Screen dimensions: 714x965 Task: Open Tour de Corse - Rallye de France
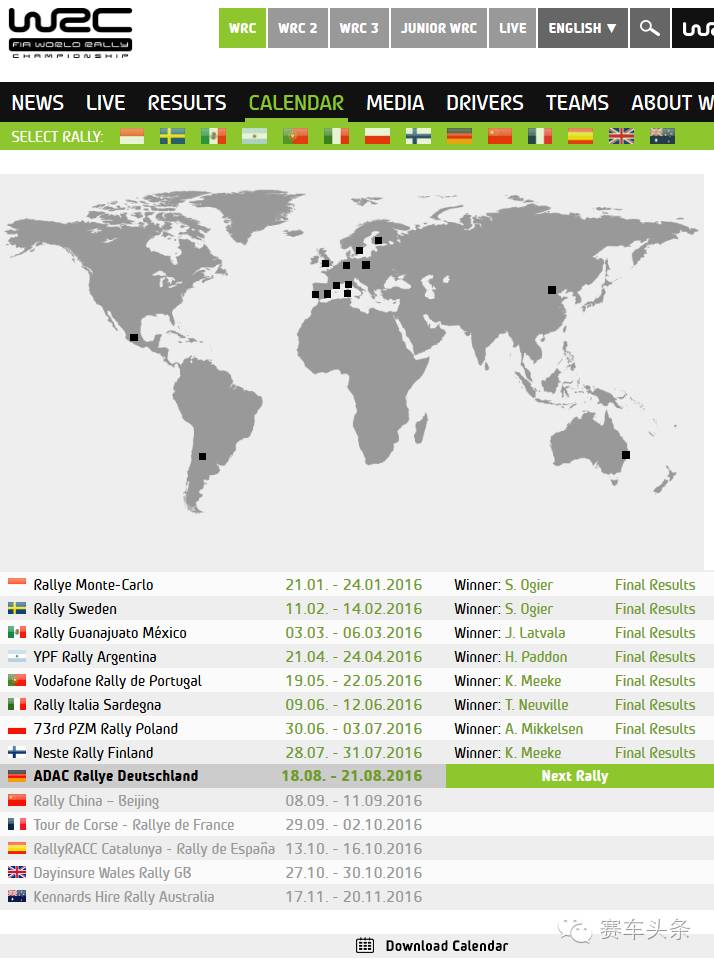point(134,825)
